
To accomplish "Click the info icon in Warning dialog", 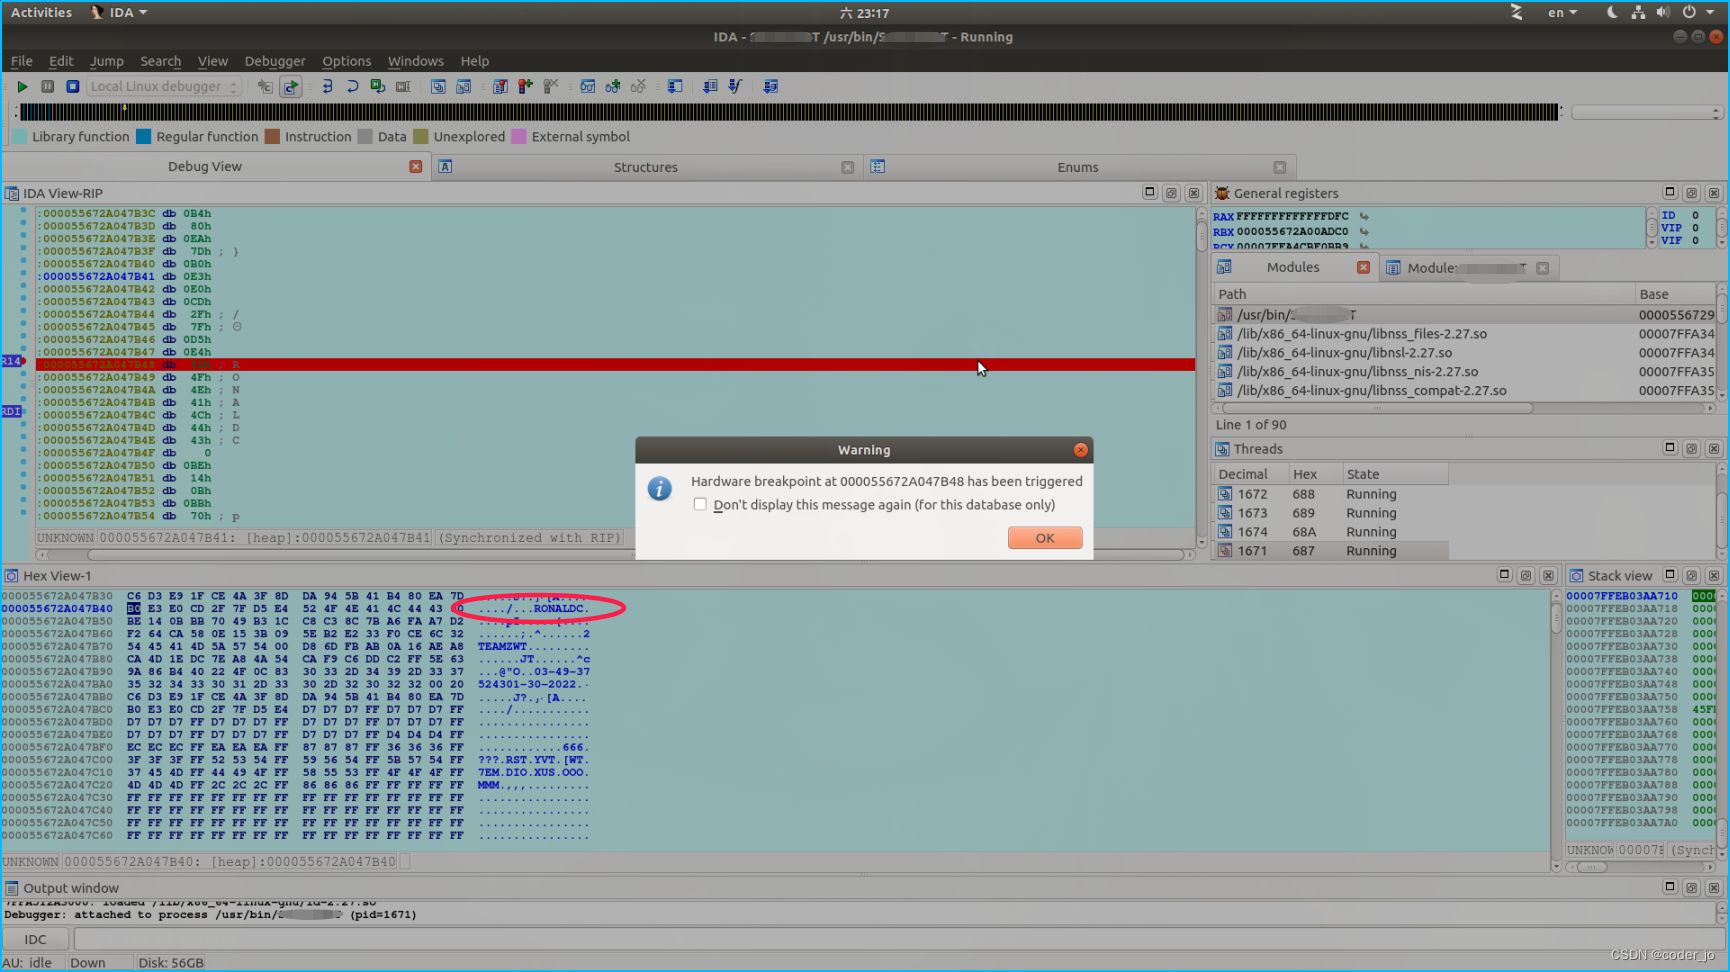I will [x=659, y=489].
